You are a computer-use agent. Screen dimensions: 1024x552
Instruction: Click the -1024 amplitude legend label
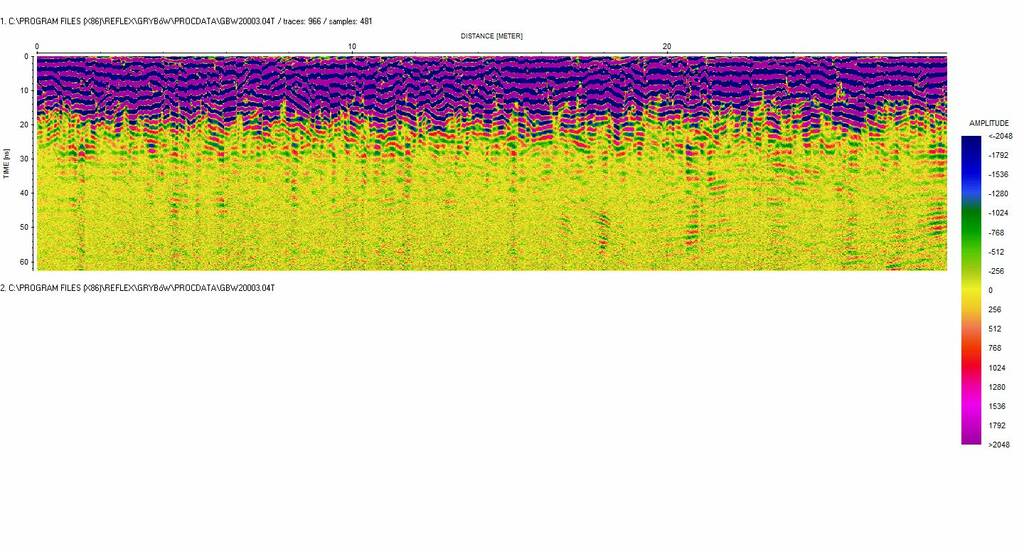pyautogui.click(x=1000, y=213)
